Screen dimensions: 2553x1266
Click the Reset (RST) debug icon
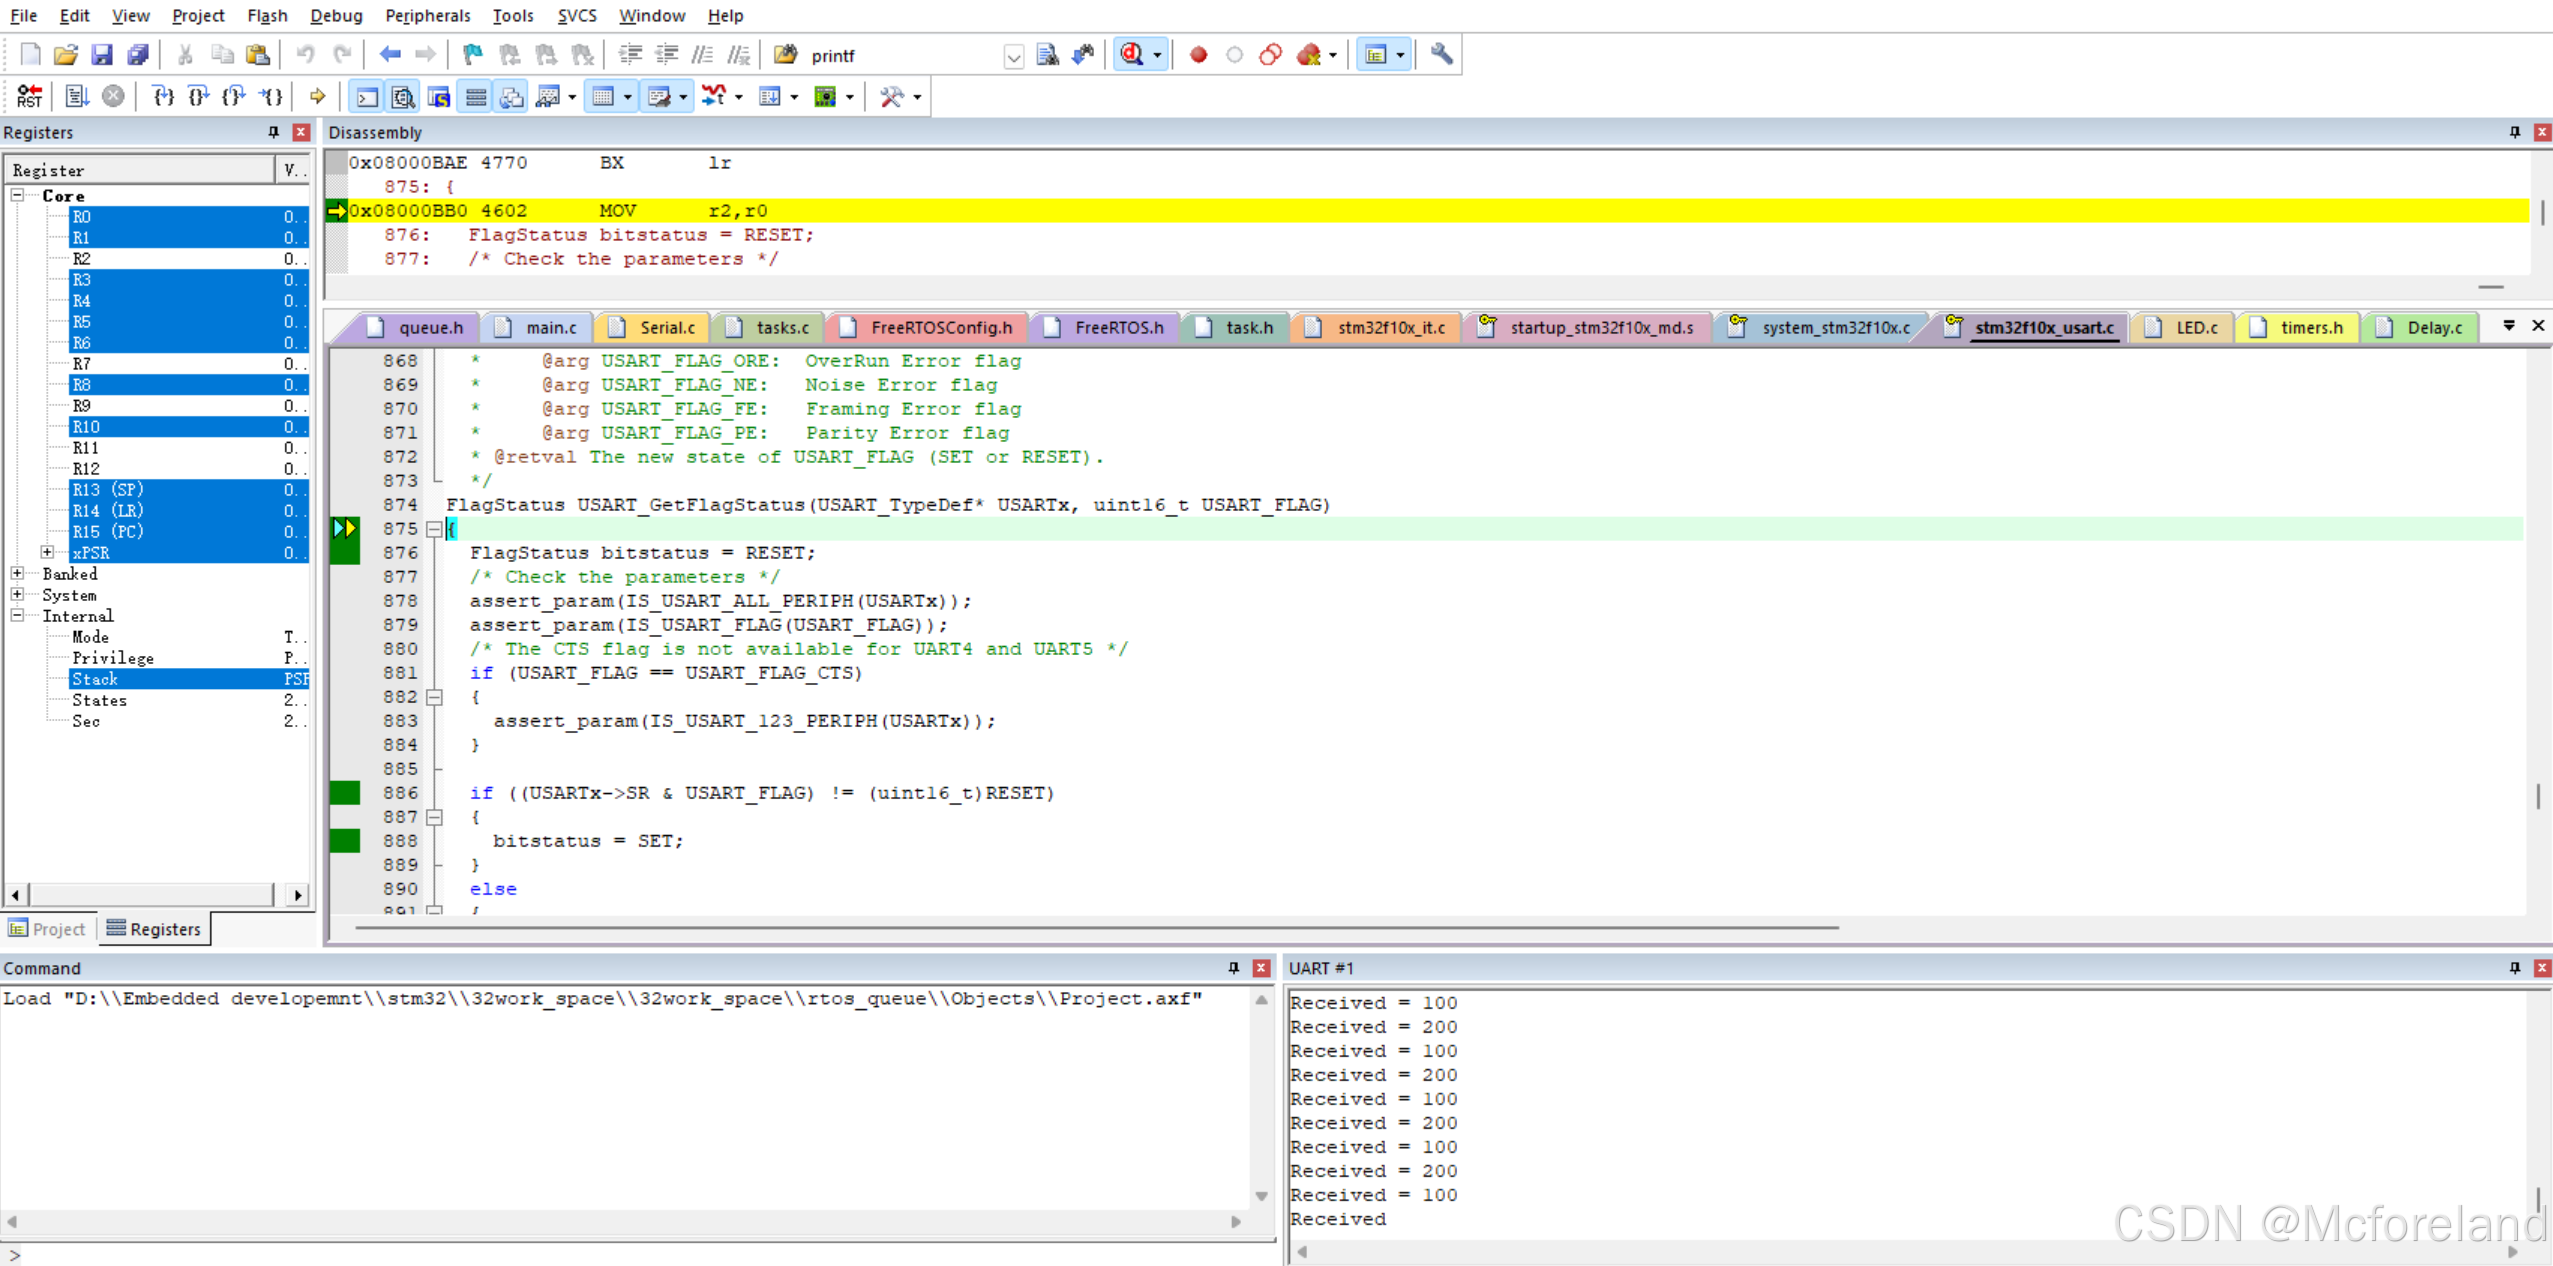coord(29,96)
